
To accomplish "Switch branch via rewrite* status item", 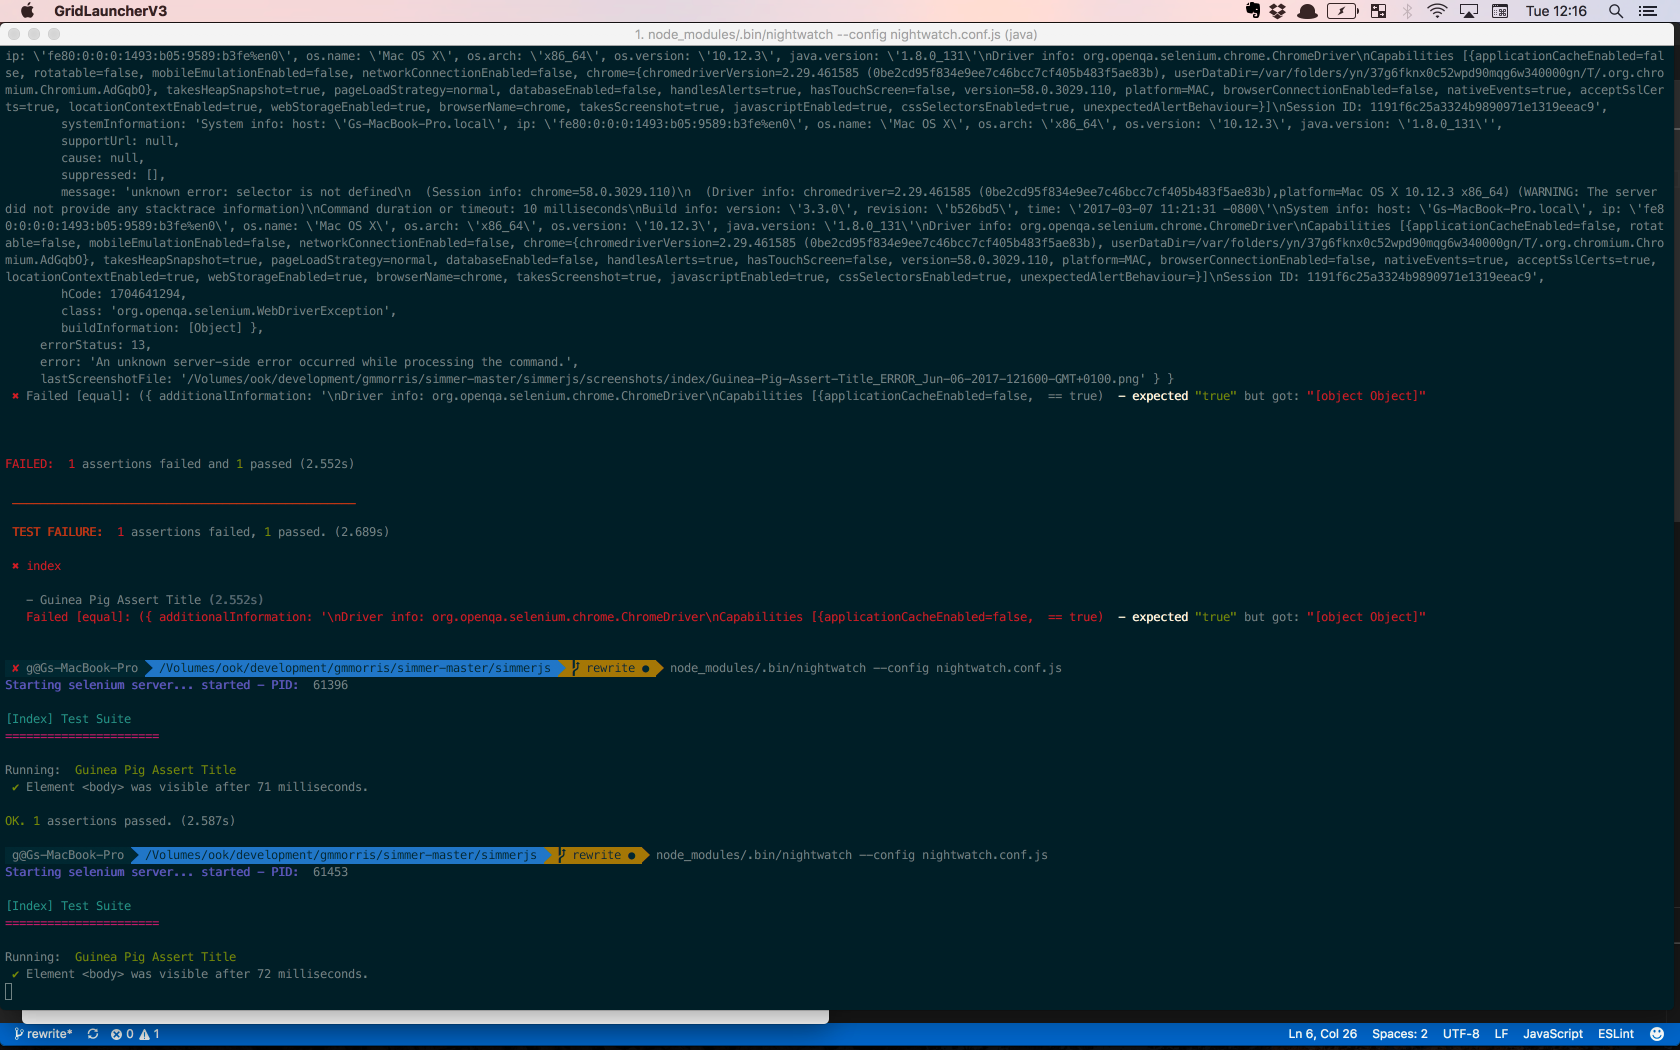I will [x=44, y=1034].
